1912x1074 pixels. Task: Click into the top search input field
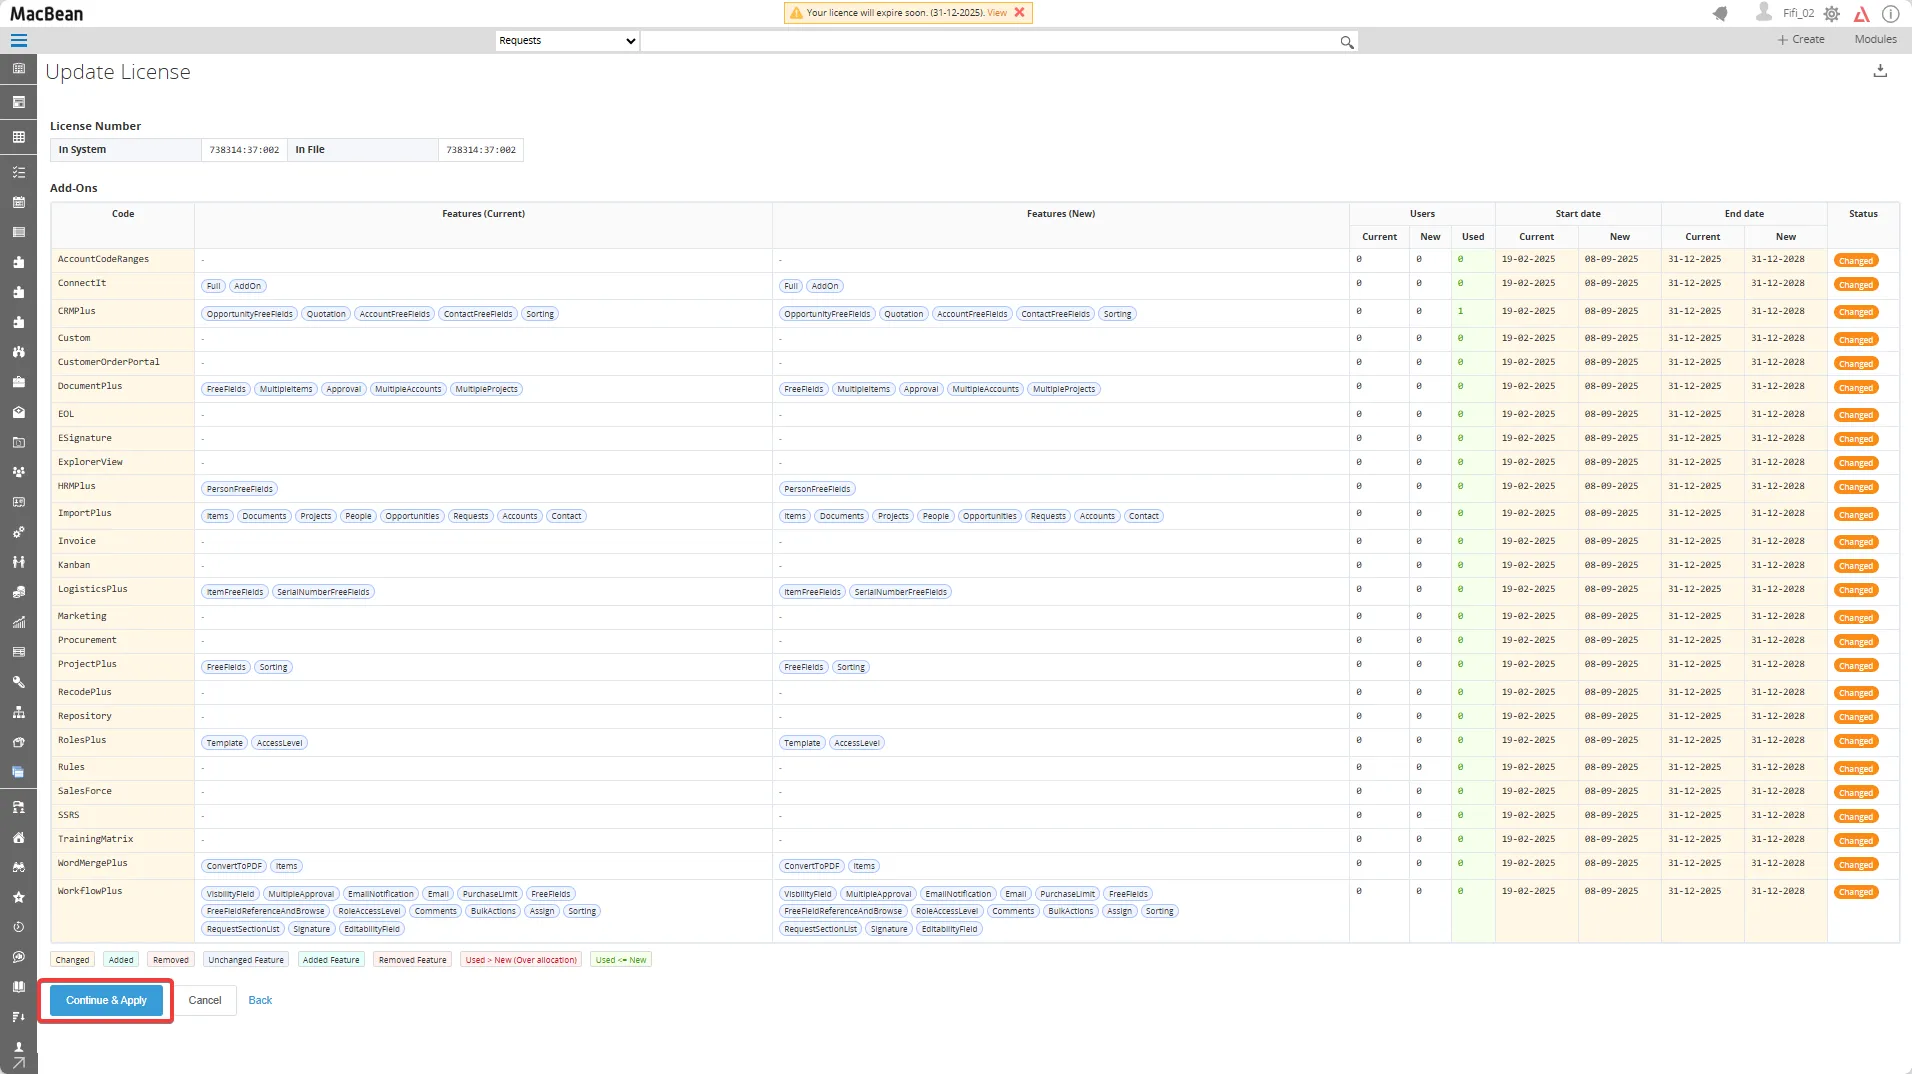click(x=988, y=41)
